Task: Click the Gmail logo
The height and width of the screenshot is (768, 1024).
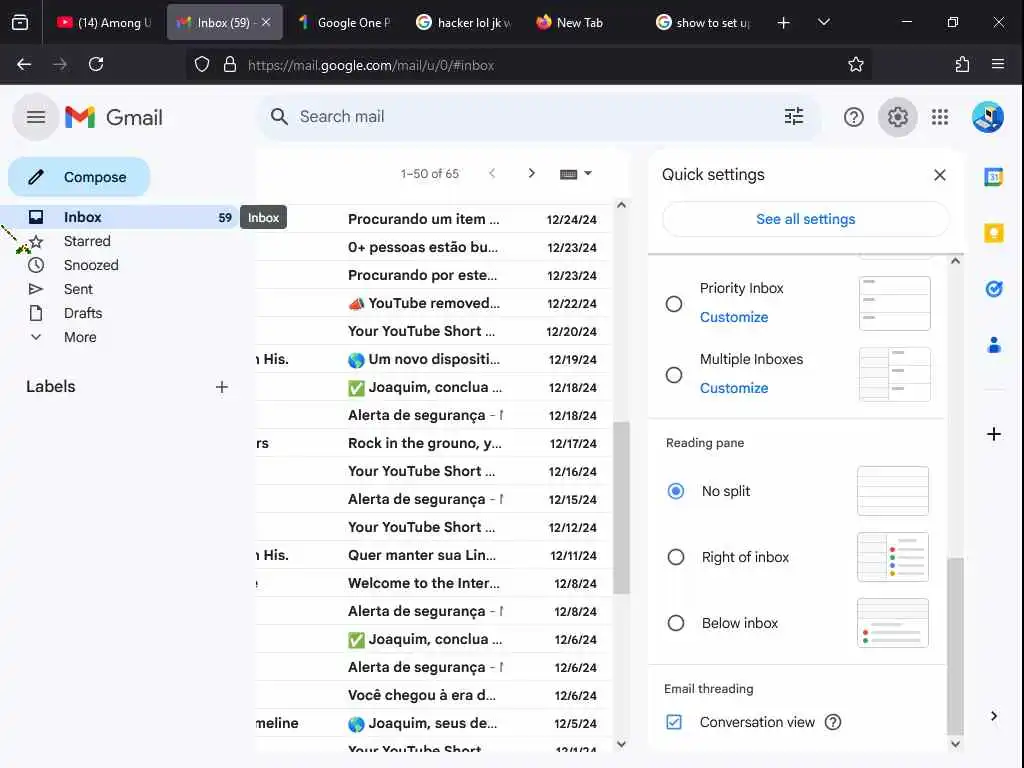Action: coord(114,118)
